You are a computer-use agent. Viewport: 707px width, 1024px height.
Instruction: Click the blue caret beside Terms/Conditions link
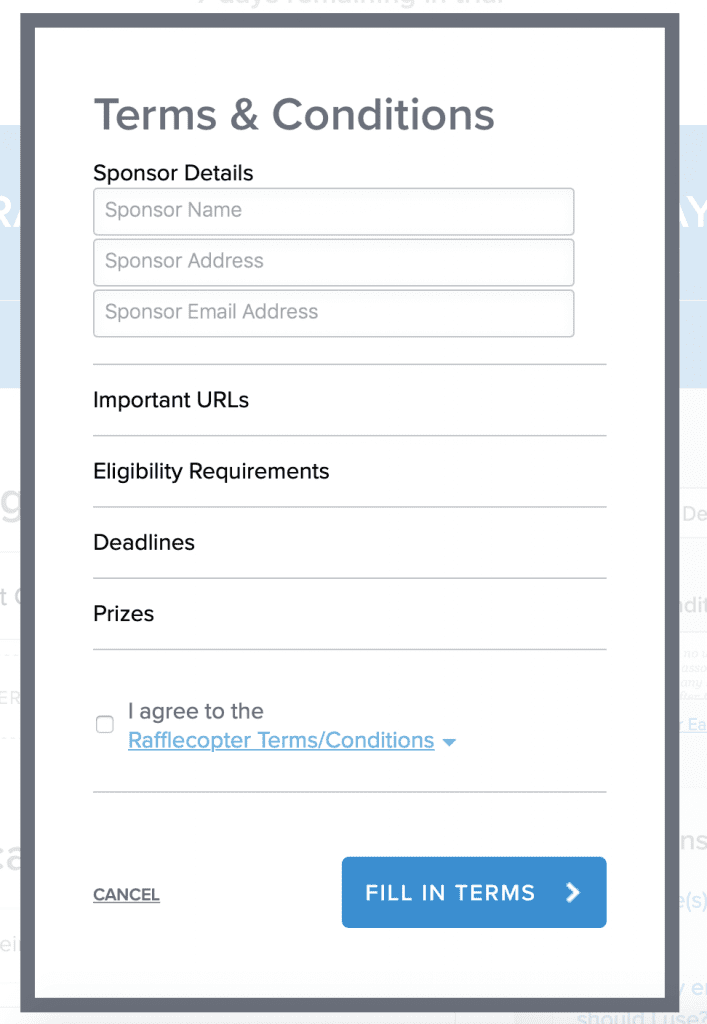pyautogui.click(x=449, y=742)
